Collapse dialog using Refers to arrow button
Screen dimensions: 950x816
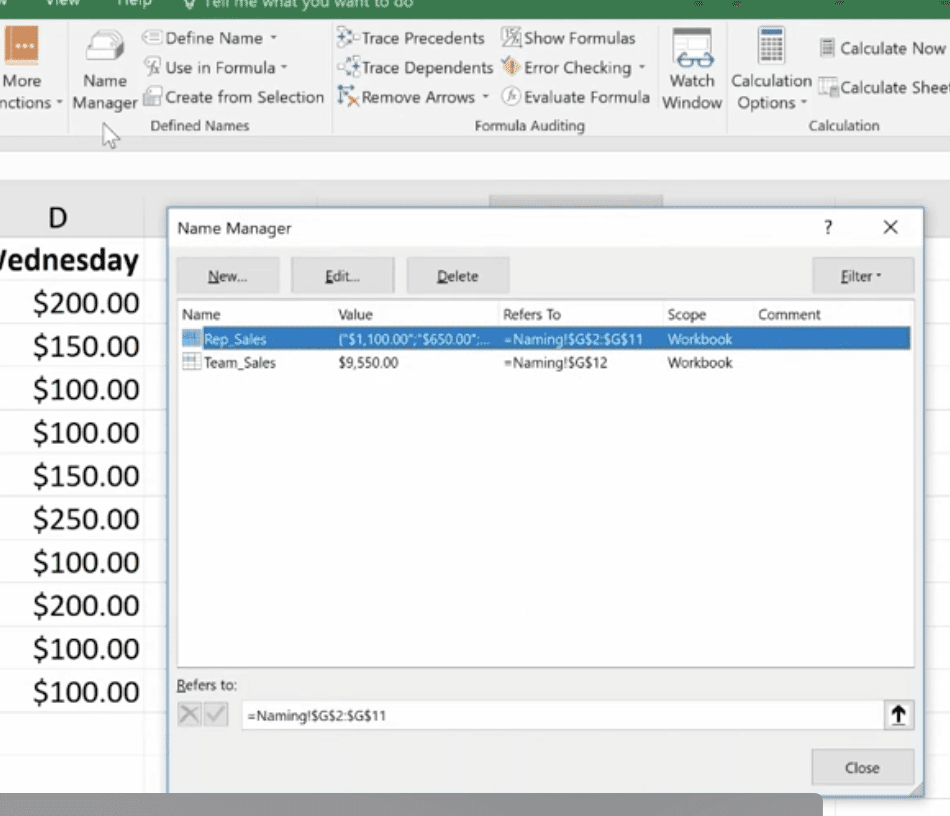[898, 715]
